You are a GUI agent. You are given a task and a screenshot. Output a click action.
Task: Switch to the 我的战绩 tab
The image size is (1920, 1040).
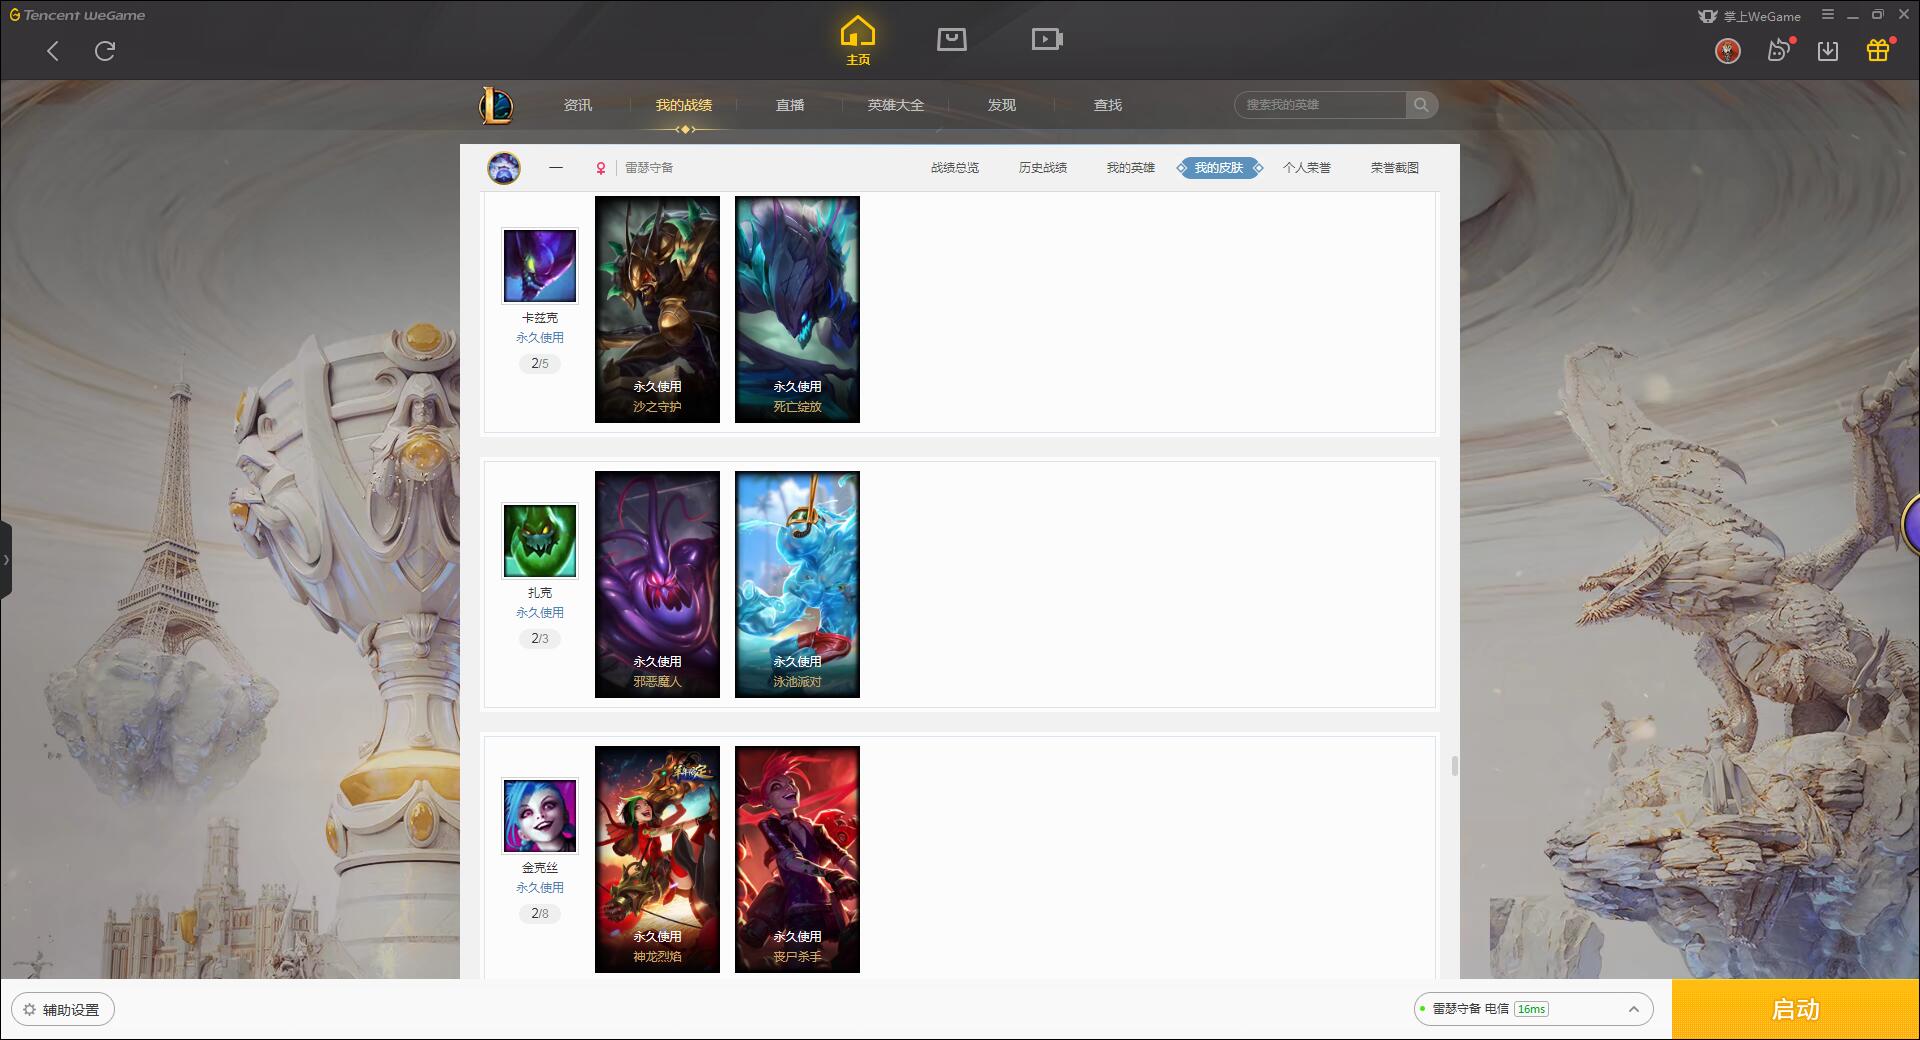[684, 105]
